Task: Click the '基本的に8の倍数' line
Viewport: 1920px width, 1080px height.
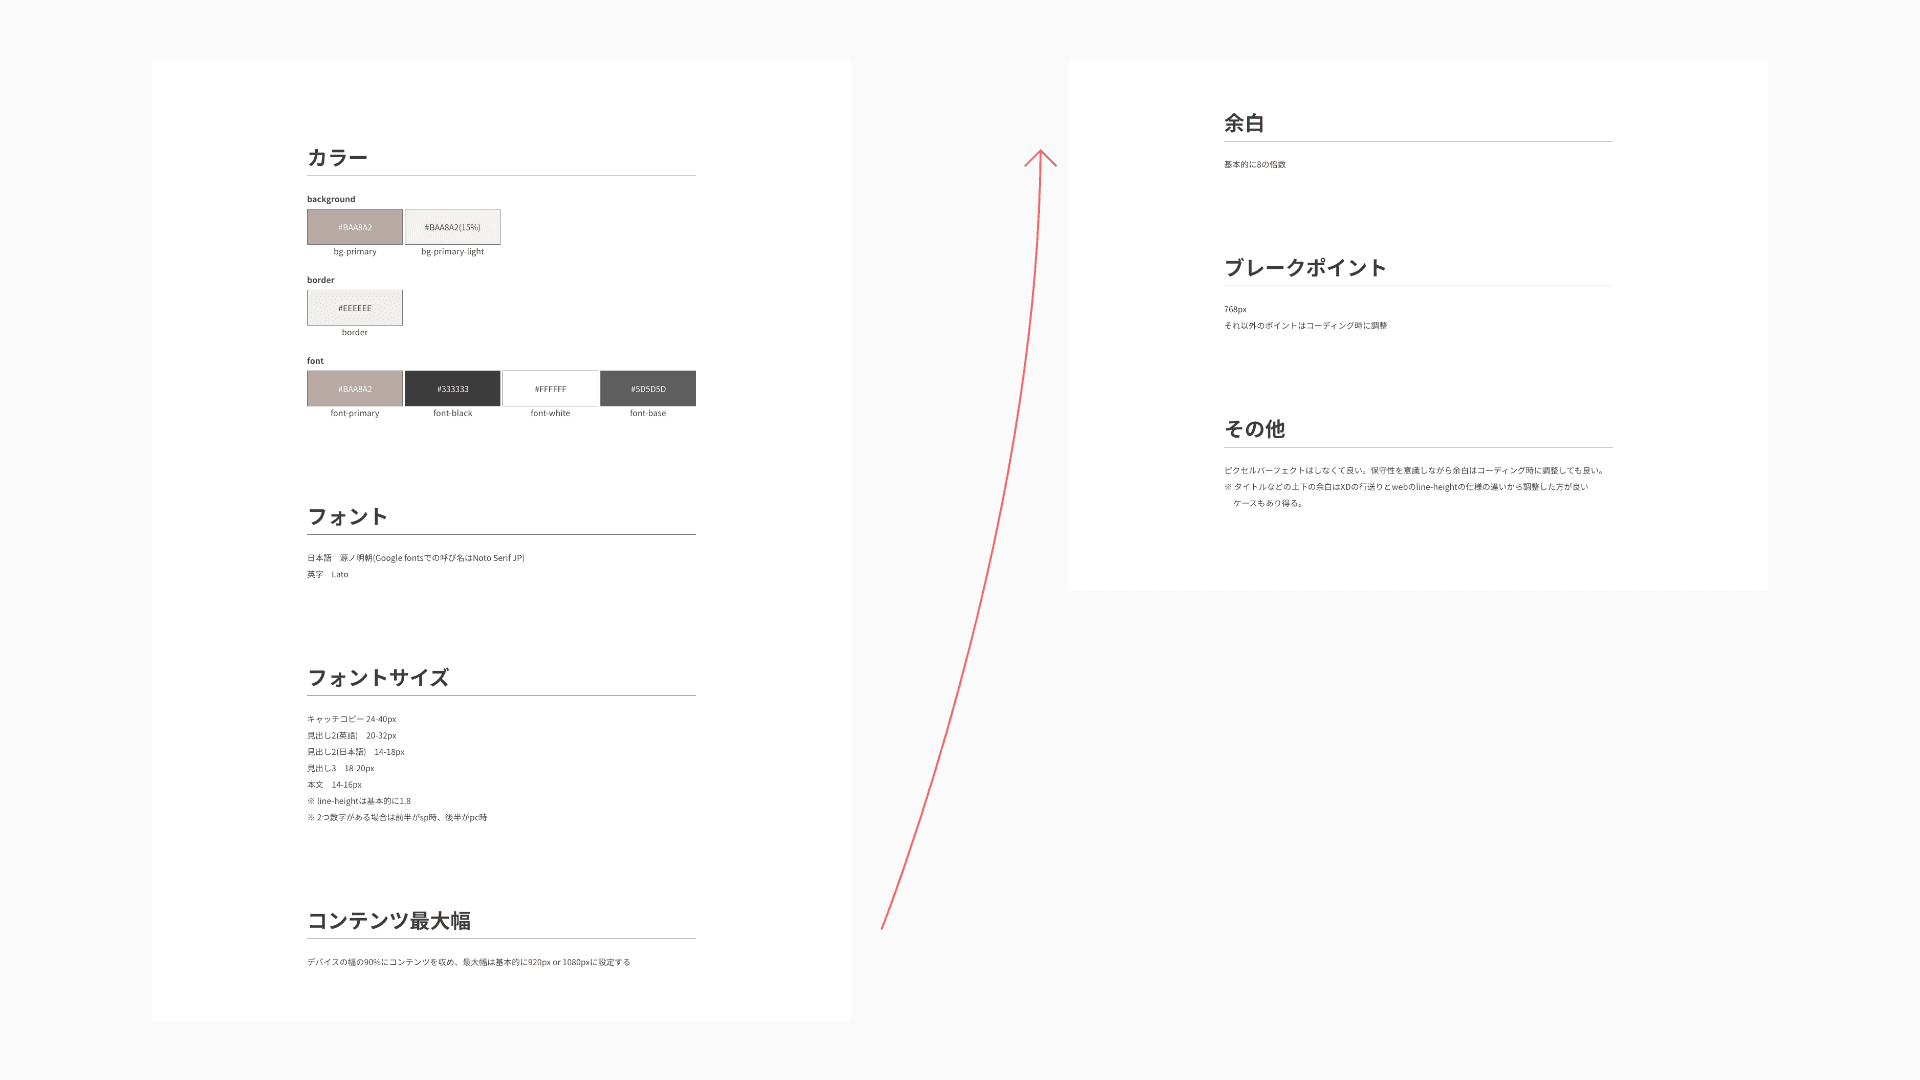Action: pos(1255,165)
